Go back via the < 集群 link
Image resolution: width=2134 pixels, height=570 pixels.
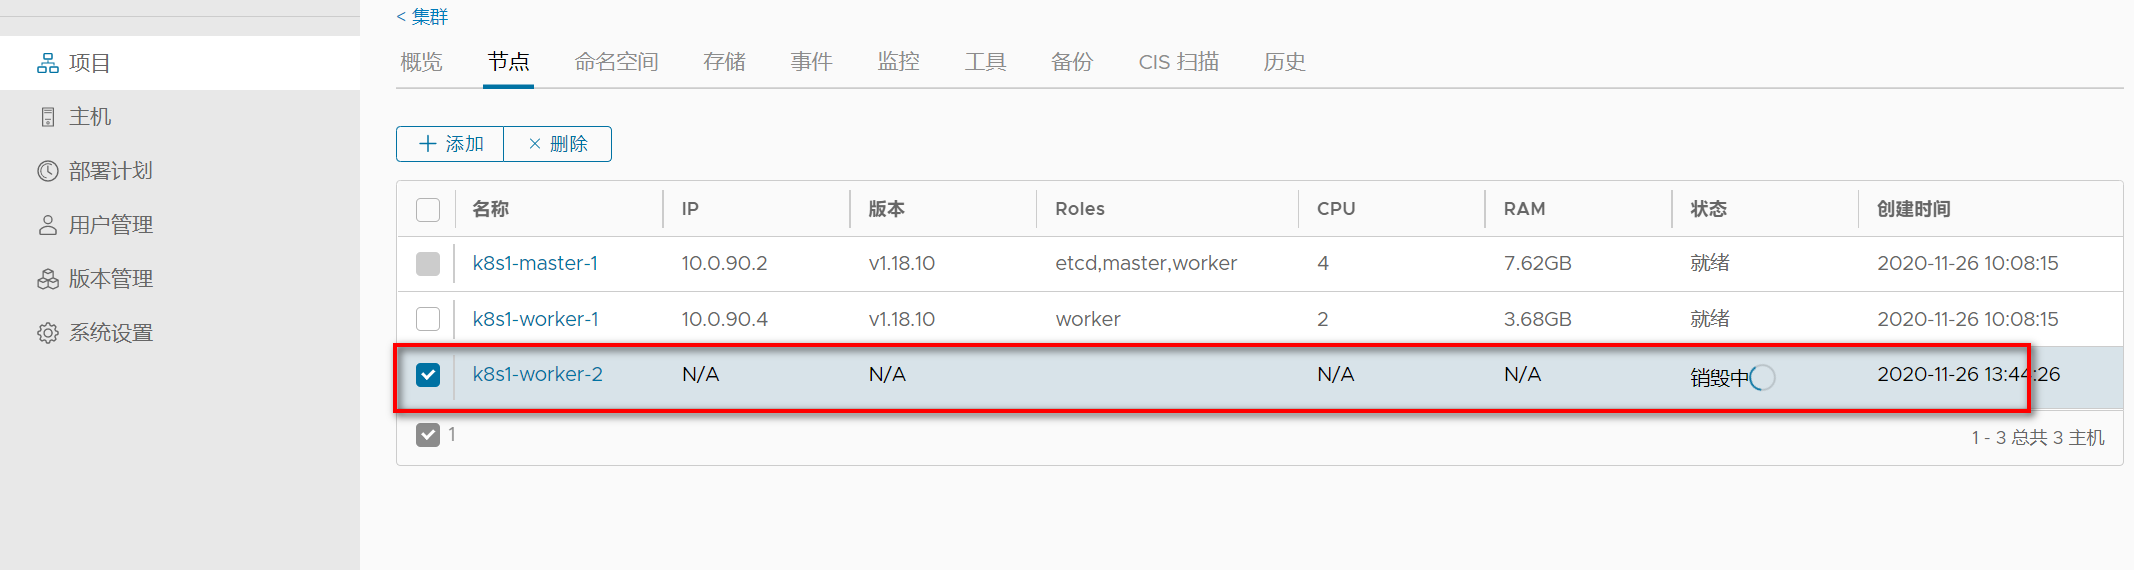coord(422,17)
